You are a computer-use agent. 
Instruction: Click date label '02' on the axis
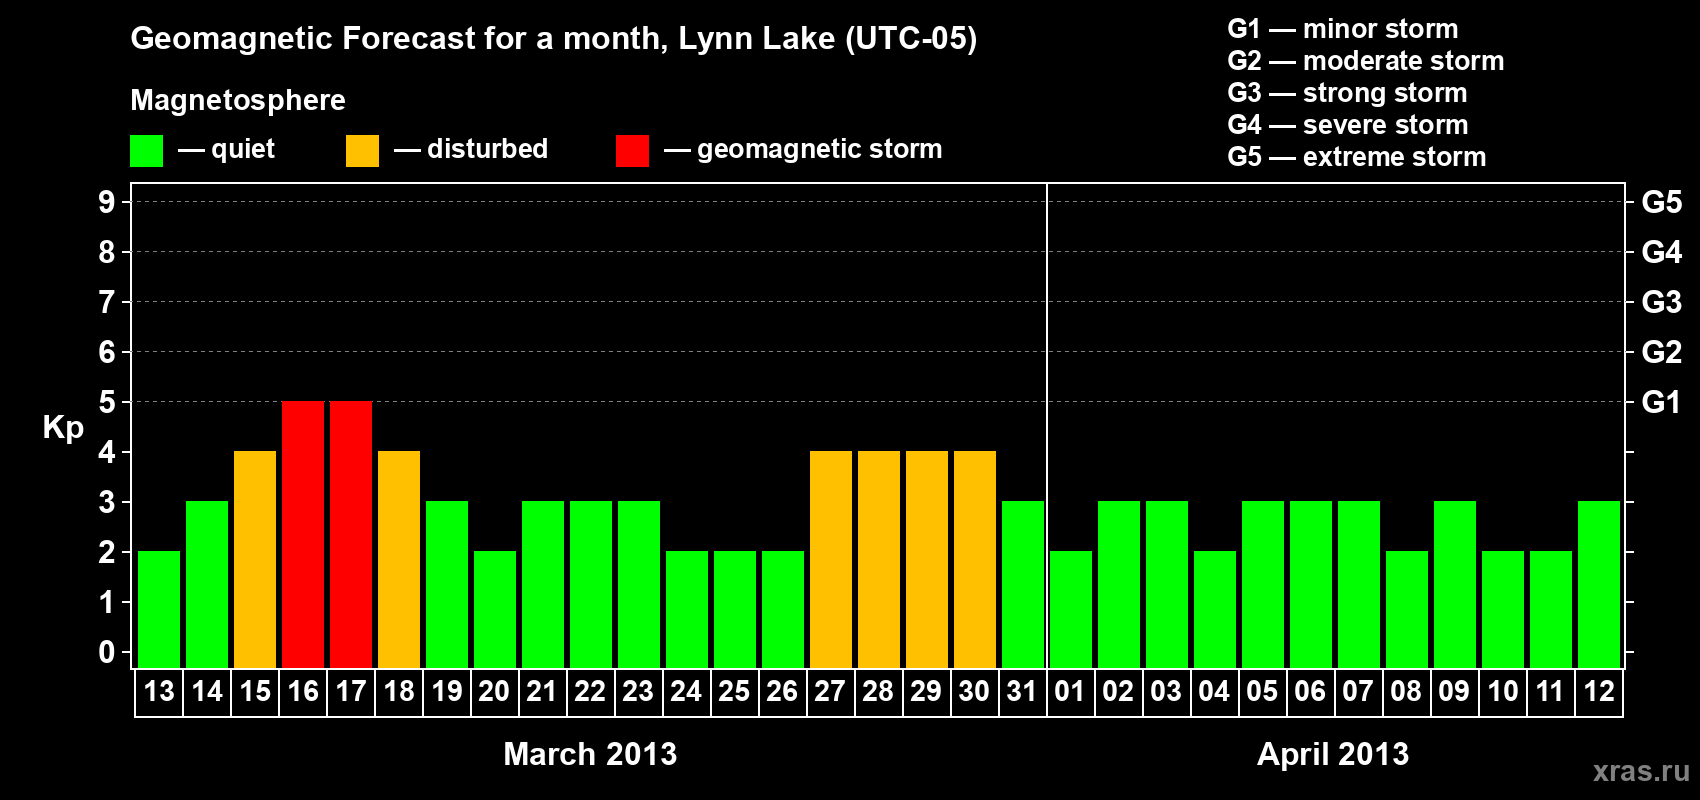[1118, 691]
